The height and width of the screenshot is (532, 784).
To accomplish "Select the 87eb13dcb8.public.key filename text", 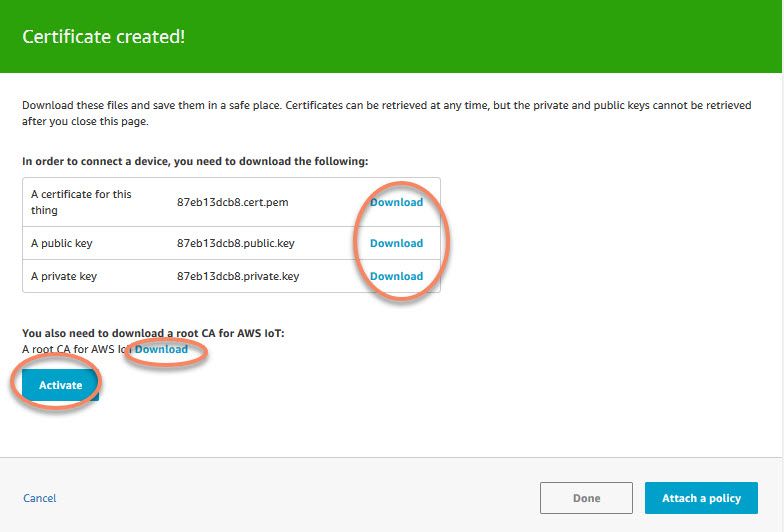I will [236, 243].
